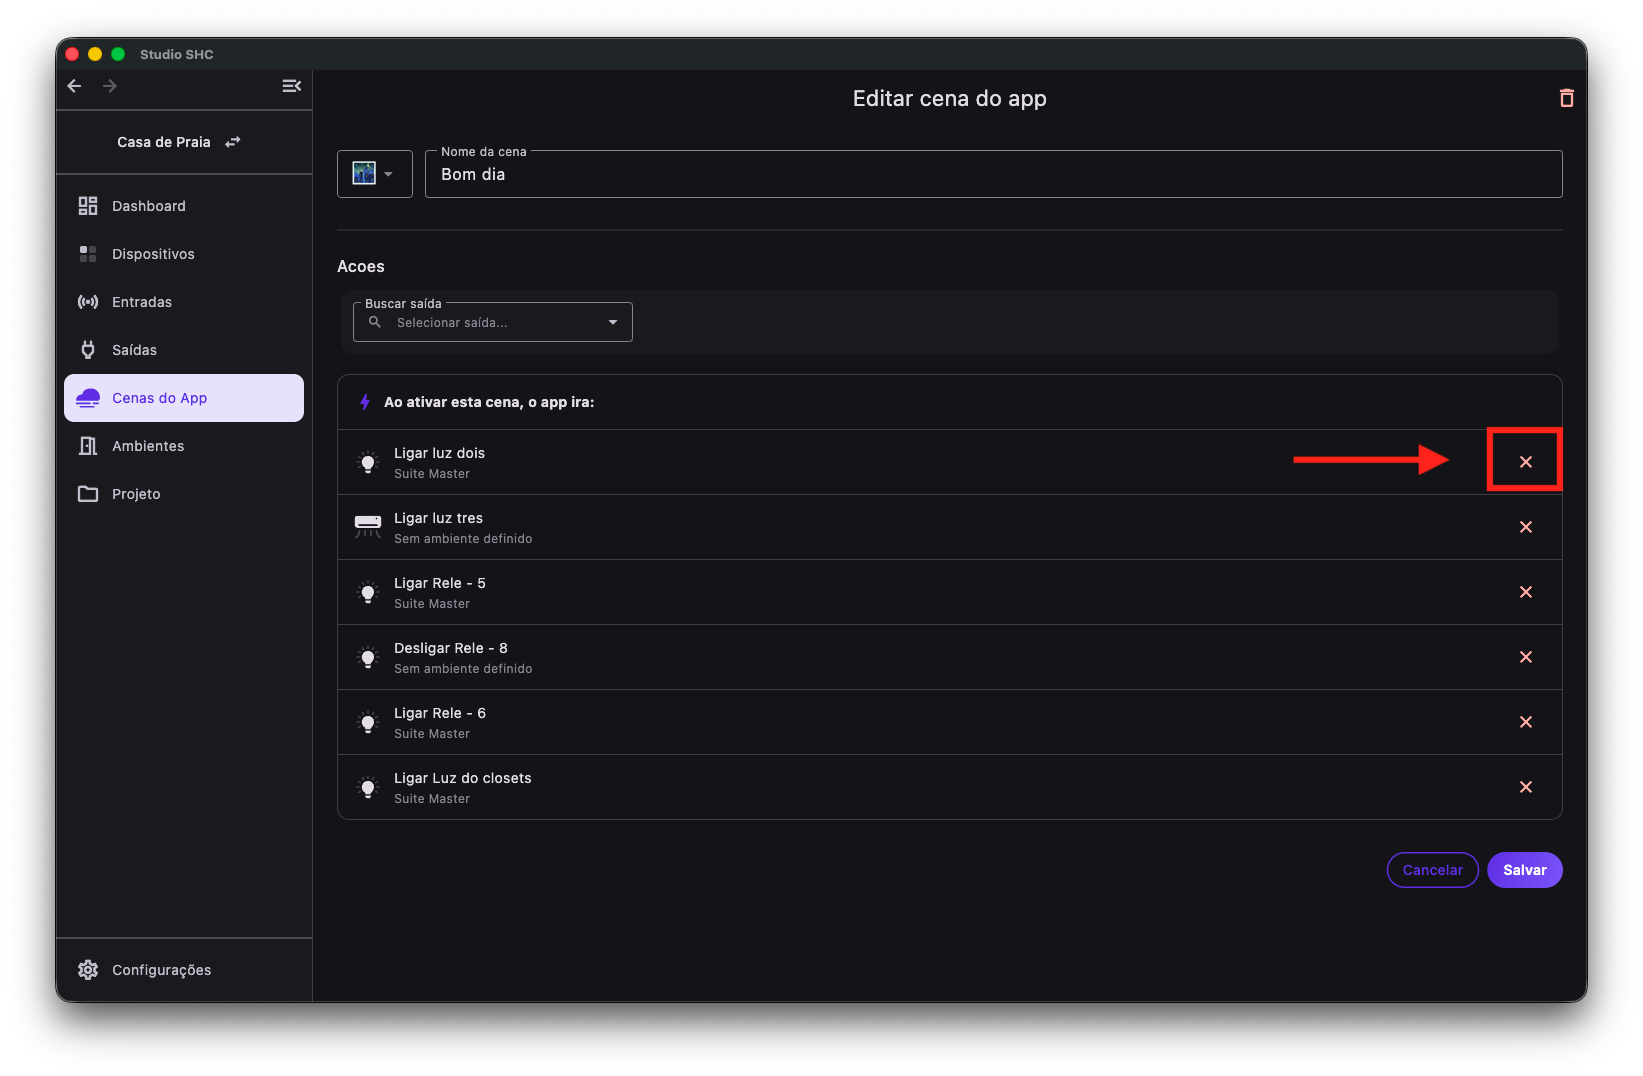The image size is (1643, 1076).
Task: Select the 'Ligar luz tres' text
Action: [x=438, y=518]
